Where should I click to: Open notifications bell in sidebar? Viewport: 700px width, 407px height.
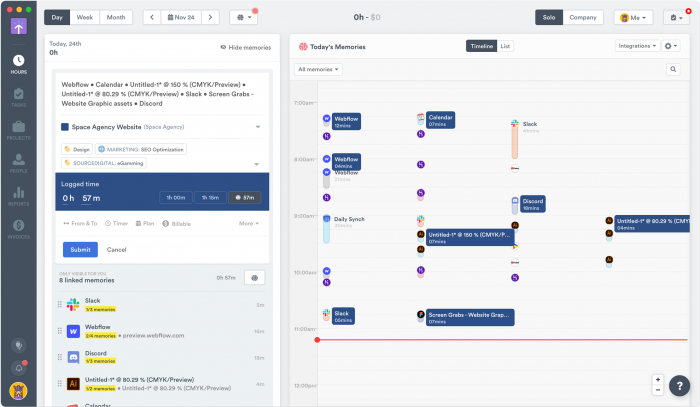[19, 368]
